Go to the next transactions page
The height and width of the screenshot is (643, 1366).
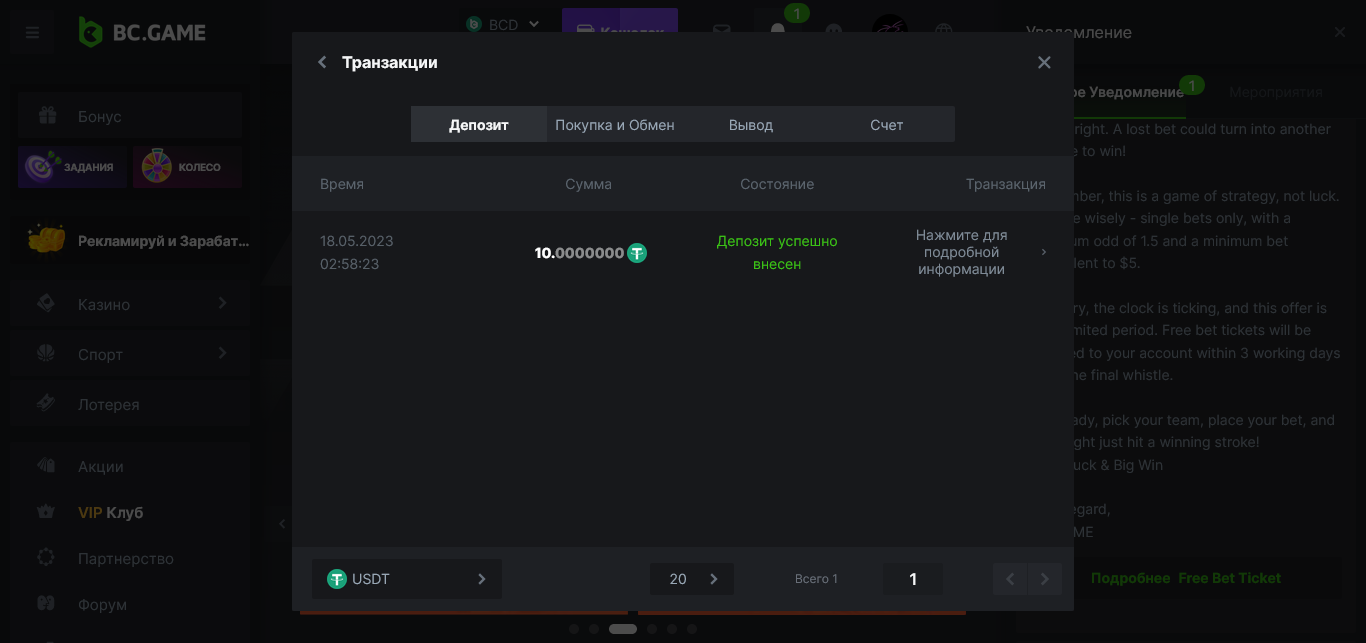[x=1045, y=579]
